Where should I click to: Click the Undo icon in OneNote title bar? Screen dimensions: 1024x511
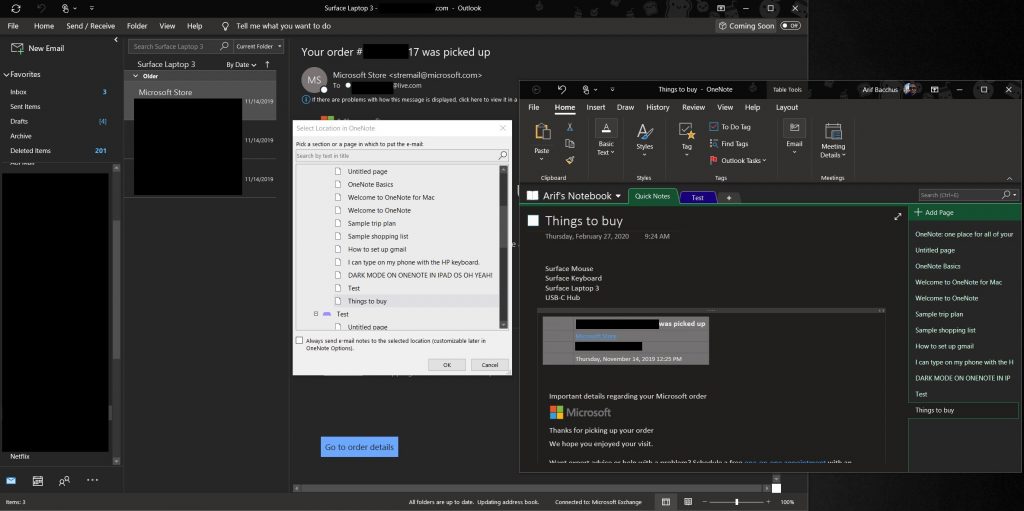point(562,90)
